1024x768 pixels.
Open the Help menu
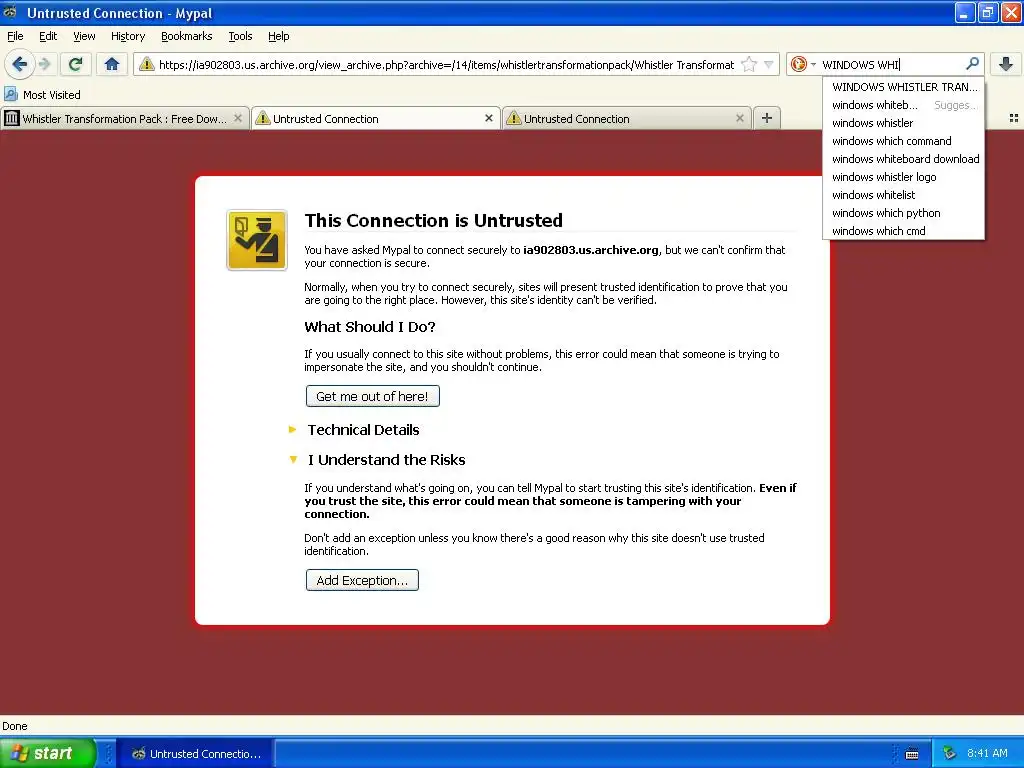(x=278, y=36)
